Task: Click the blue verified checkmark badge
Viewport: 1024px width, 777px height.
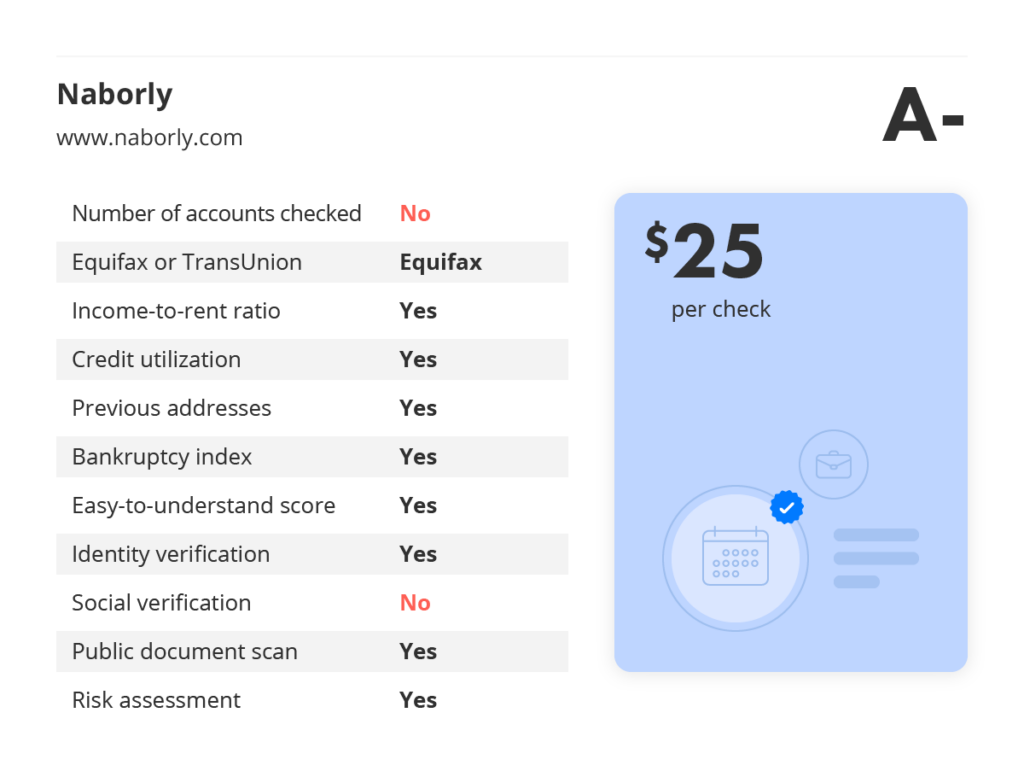Action: (x=787, y=507)
